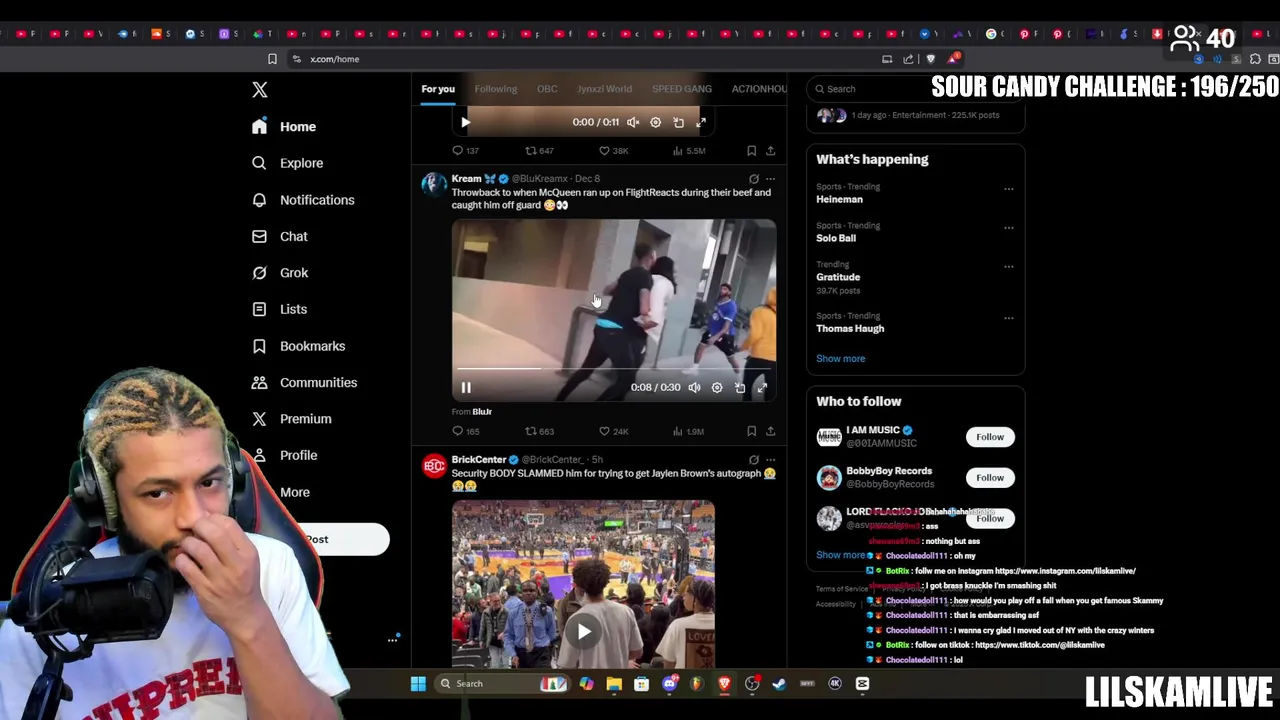This screenshot has height=720, width=1280.
Task: Bookmark Kream's post
Action: (x=751, y=432)
